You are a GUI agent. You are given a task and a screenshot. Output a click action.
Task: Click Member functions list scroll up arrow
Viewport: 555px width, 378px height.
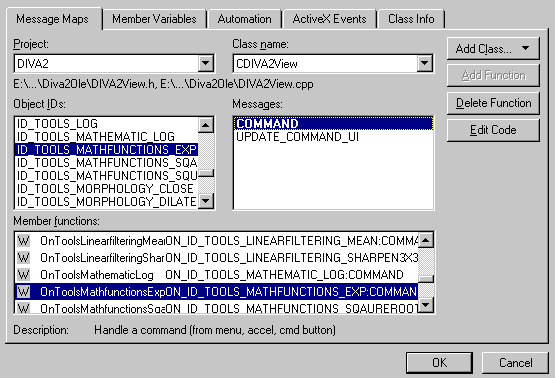point(426,240)
